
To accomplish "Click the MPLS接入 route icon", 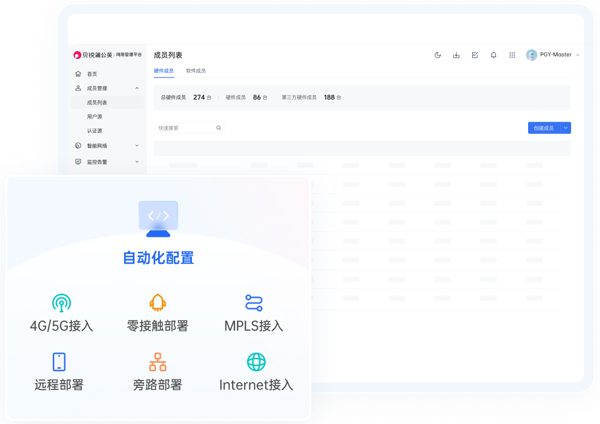I will click(x=254, y=303).
